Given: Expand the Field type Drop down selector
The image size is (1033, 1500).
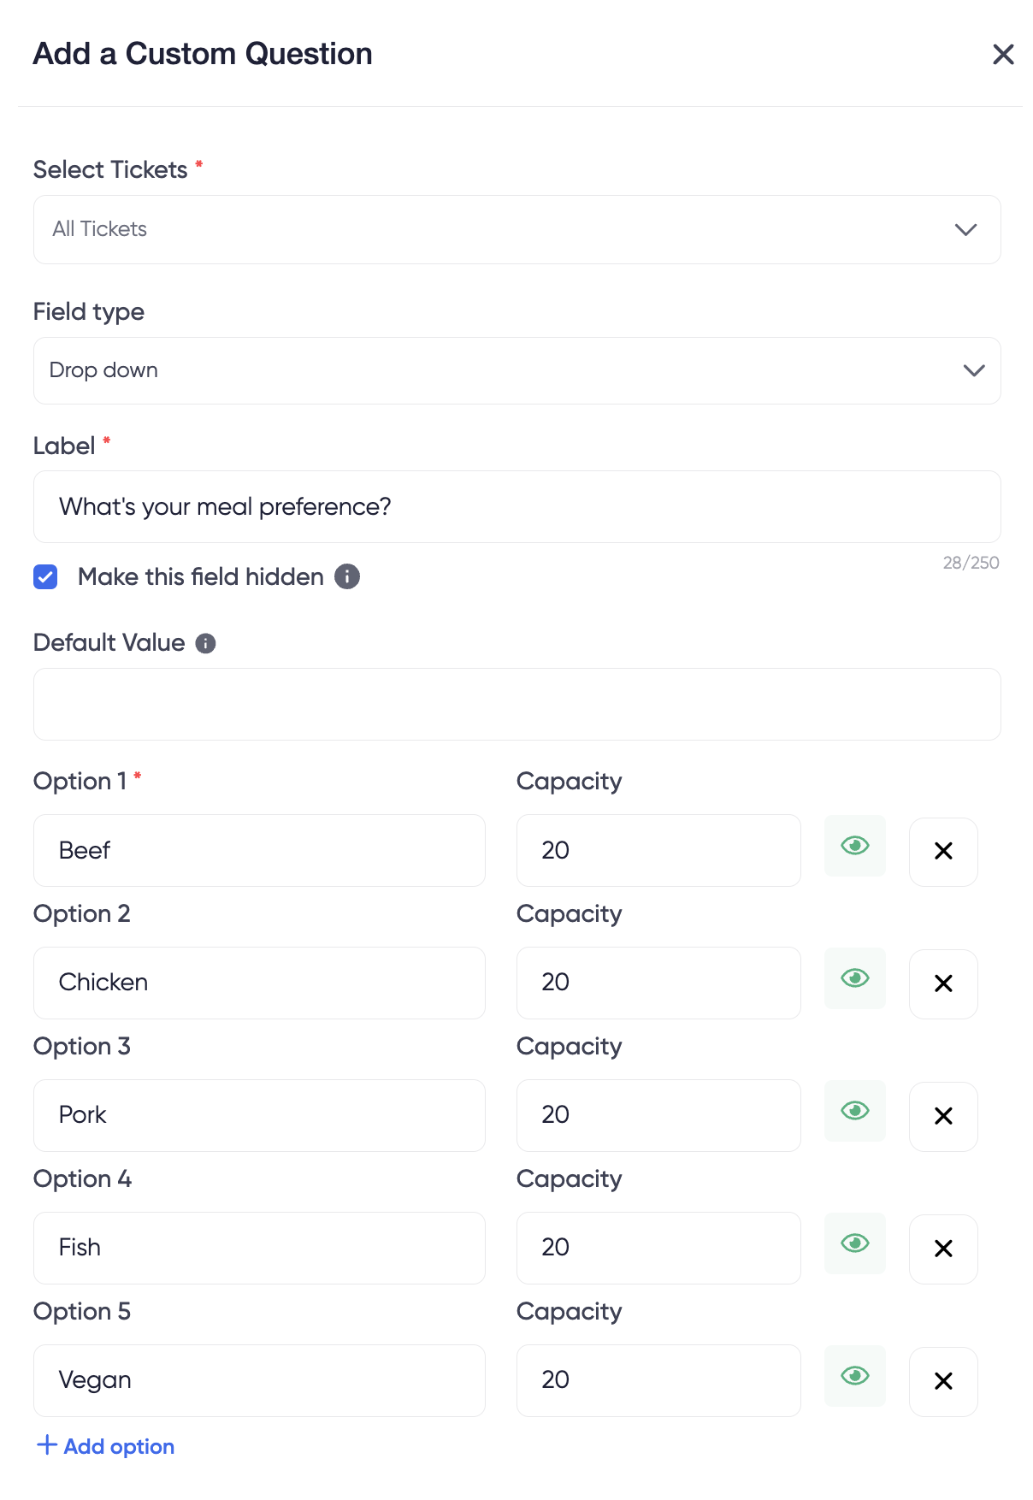Looking at the screenshot, I should click(517, 371).
